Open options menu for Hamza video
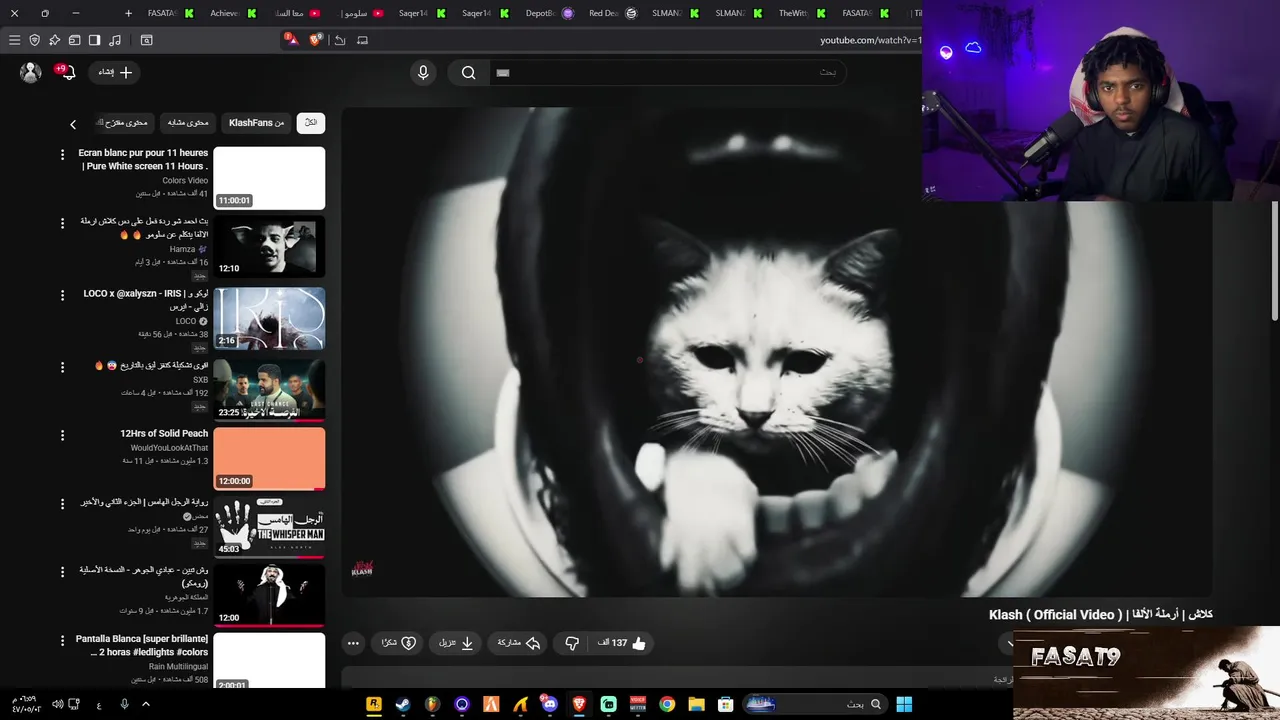The height and width of the screenshot is (720, 1280). coord(62,223)
